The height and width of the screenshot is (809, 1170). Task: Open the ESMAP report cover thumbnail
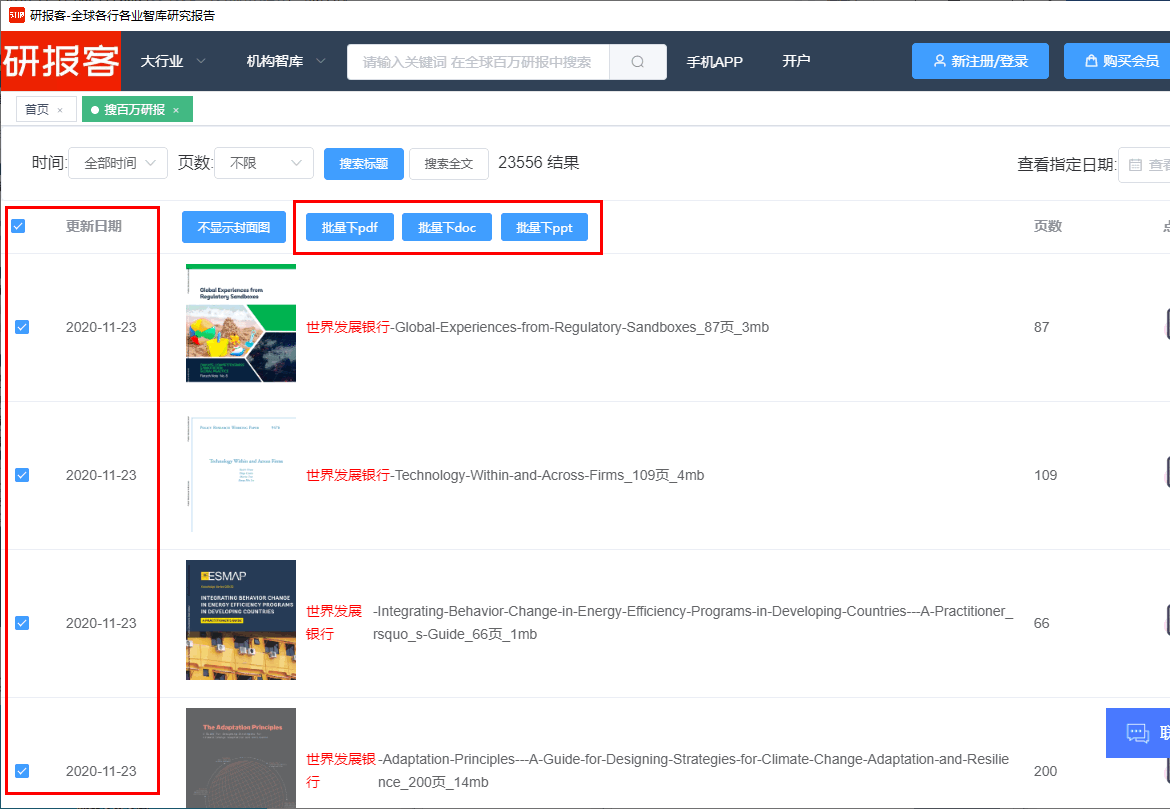[241, 620]
